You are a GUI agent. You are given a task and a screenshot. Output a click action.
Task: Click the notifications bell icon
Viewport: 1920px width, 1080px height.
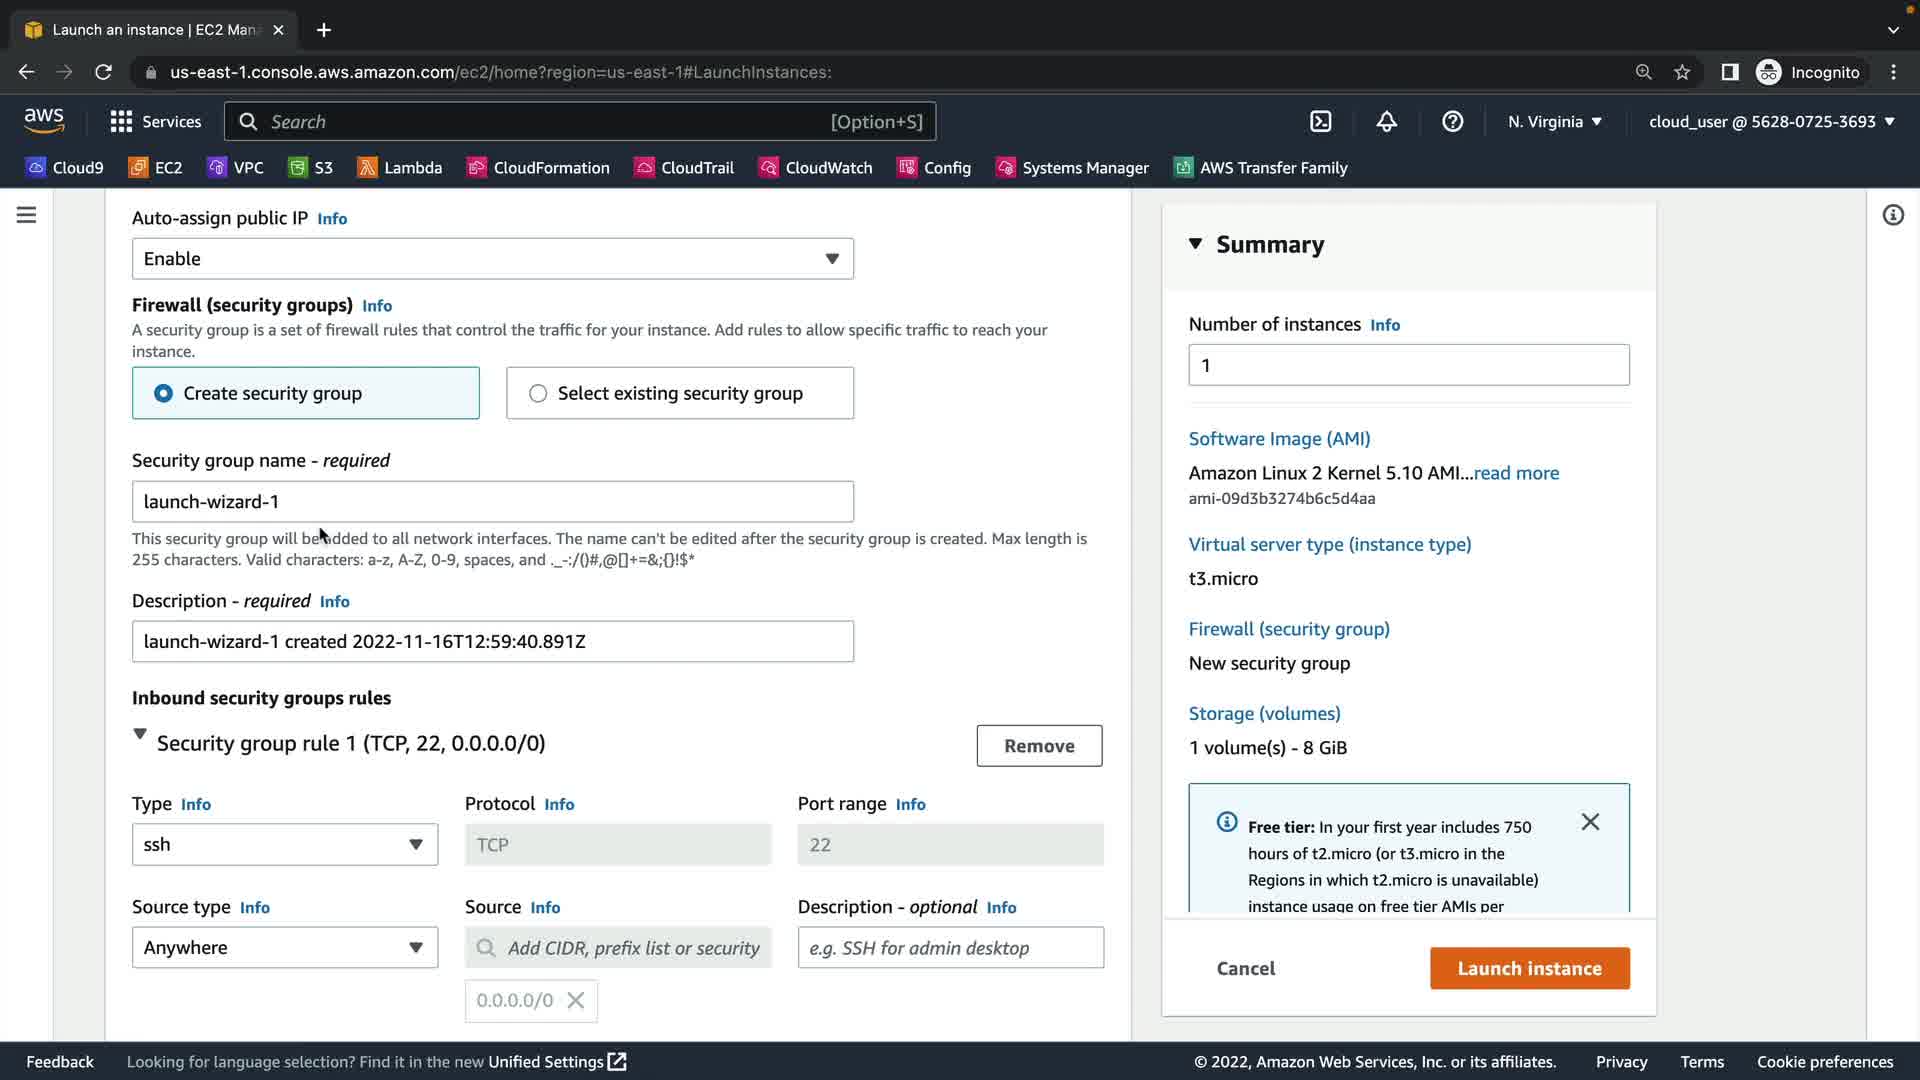pos(1386,122)
